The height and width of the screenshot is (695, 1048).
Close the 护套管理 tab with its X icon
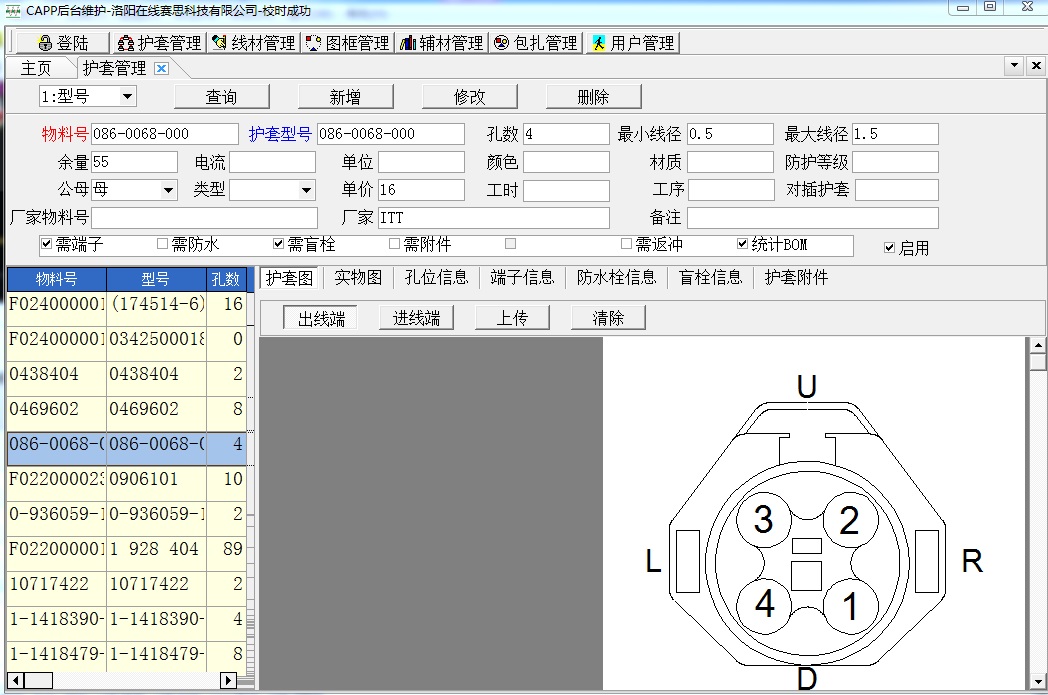[x=161, y=68]
